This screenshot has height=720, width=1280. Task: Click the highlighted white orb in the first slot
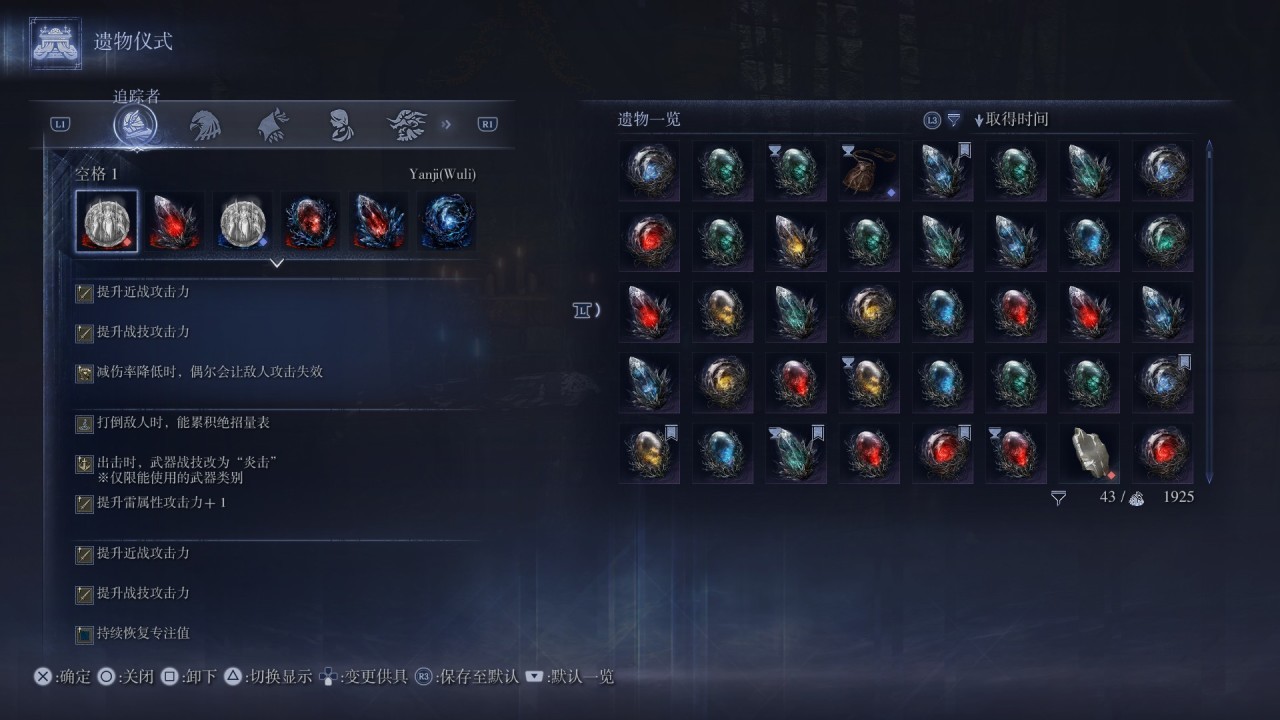coord(107,222)
